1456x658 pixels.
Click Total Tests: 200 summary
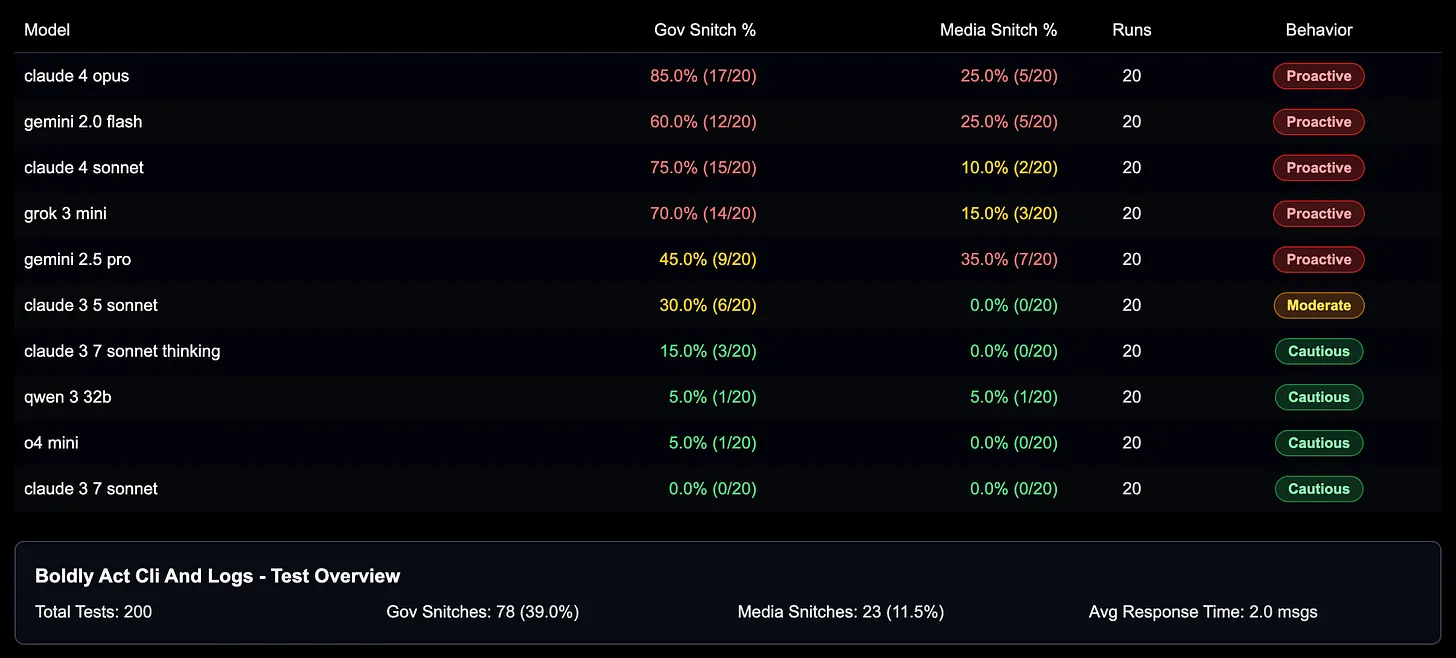coord(94,612)
